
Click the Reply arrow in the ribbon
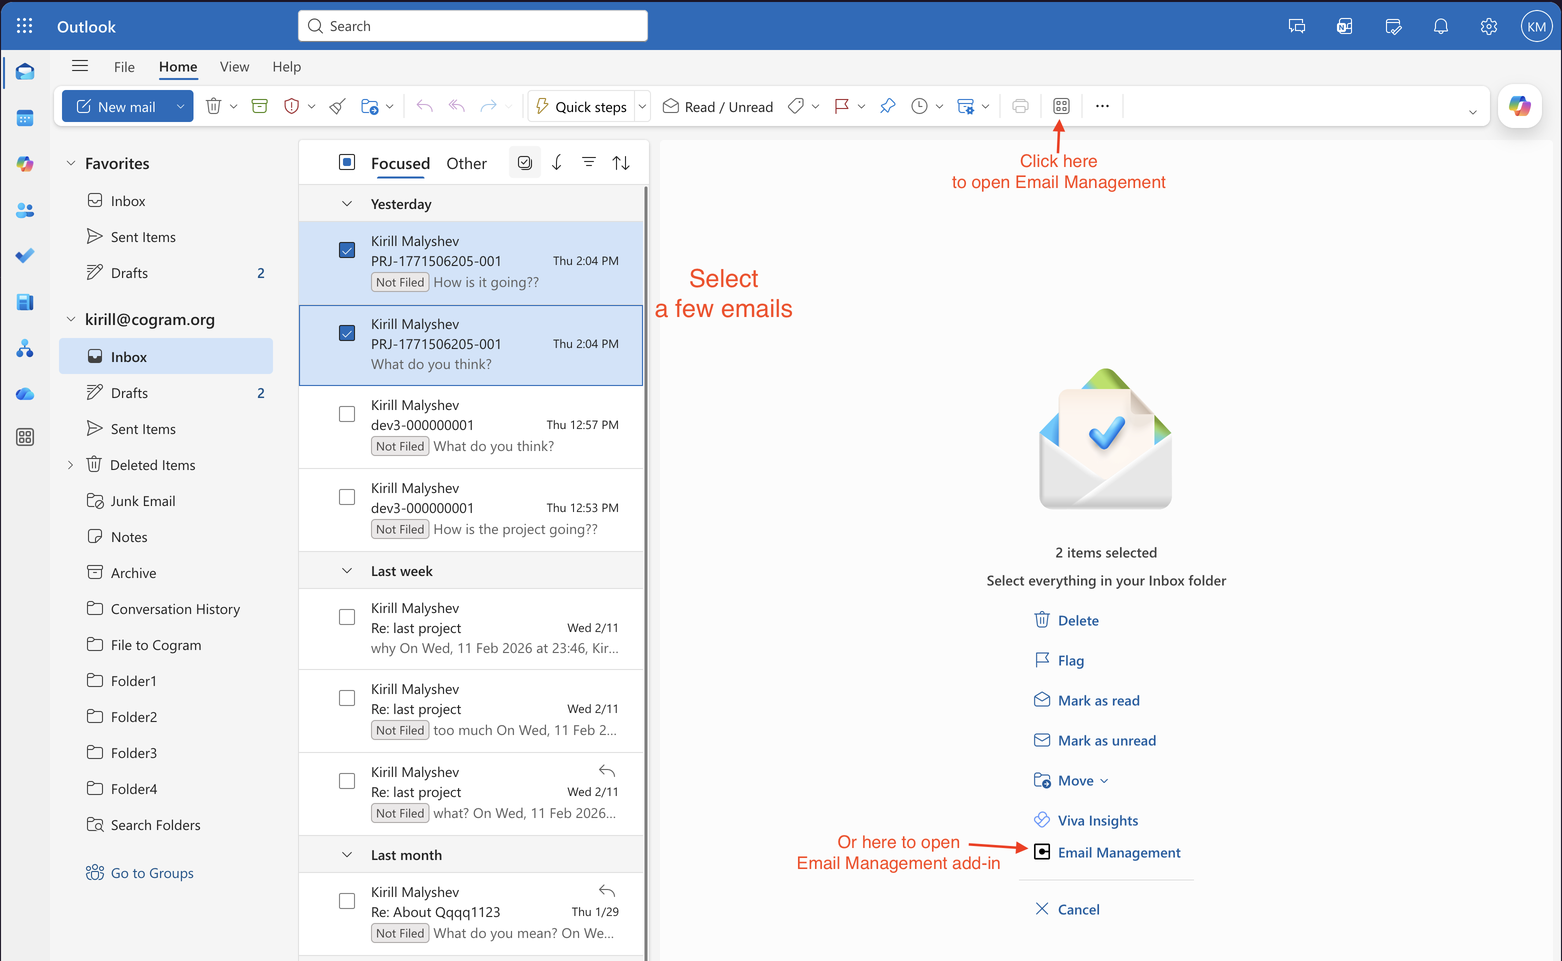tap(425, 106)
